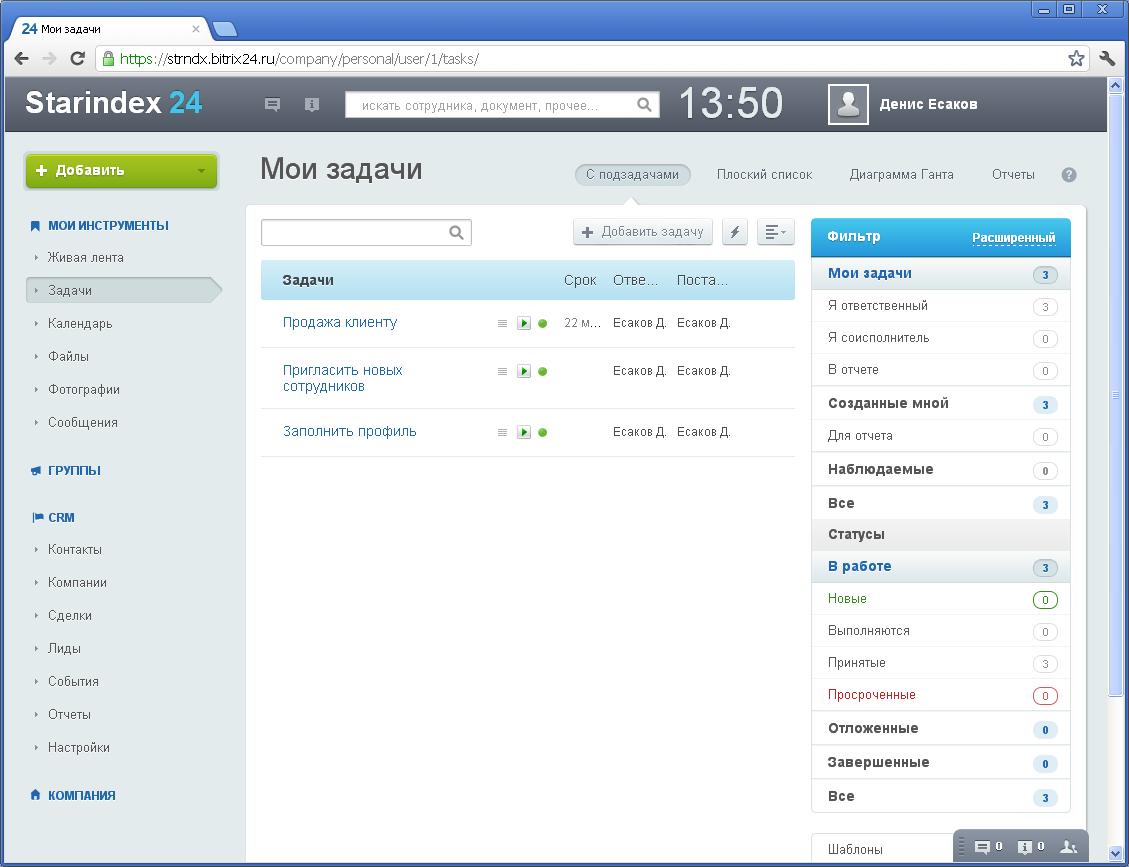
Task: Open menu icon for Пригласить новых сотрудников
Action: 503,371
